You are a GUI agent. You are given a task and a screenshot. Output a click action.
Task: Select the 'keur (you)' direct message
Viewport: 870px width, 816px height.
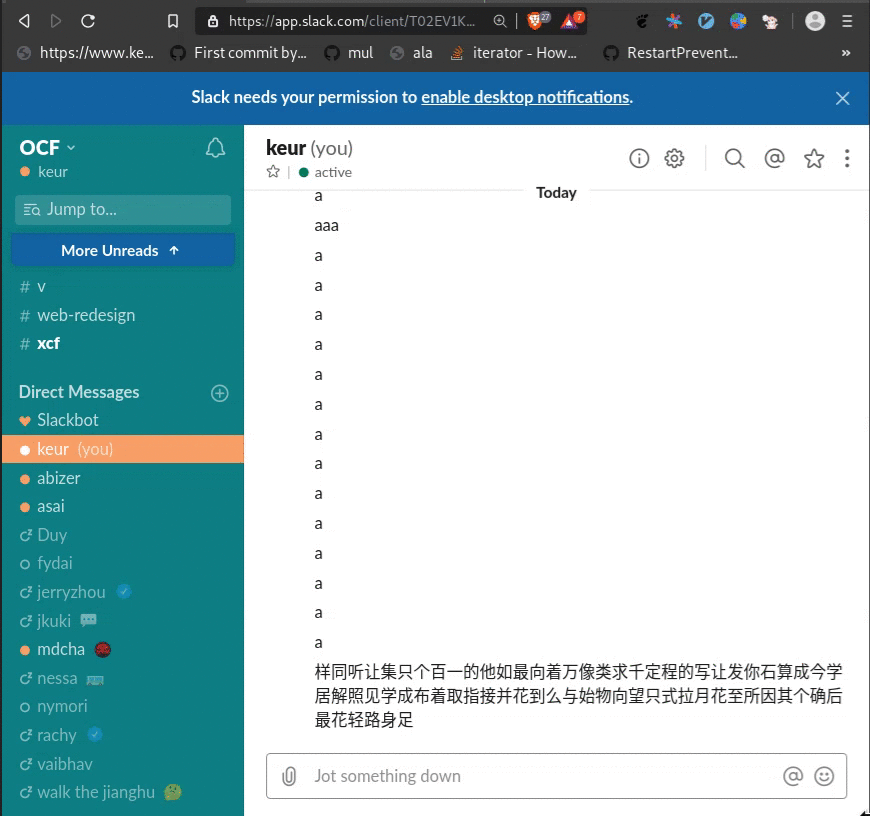[x=123, y=449]
